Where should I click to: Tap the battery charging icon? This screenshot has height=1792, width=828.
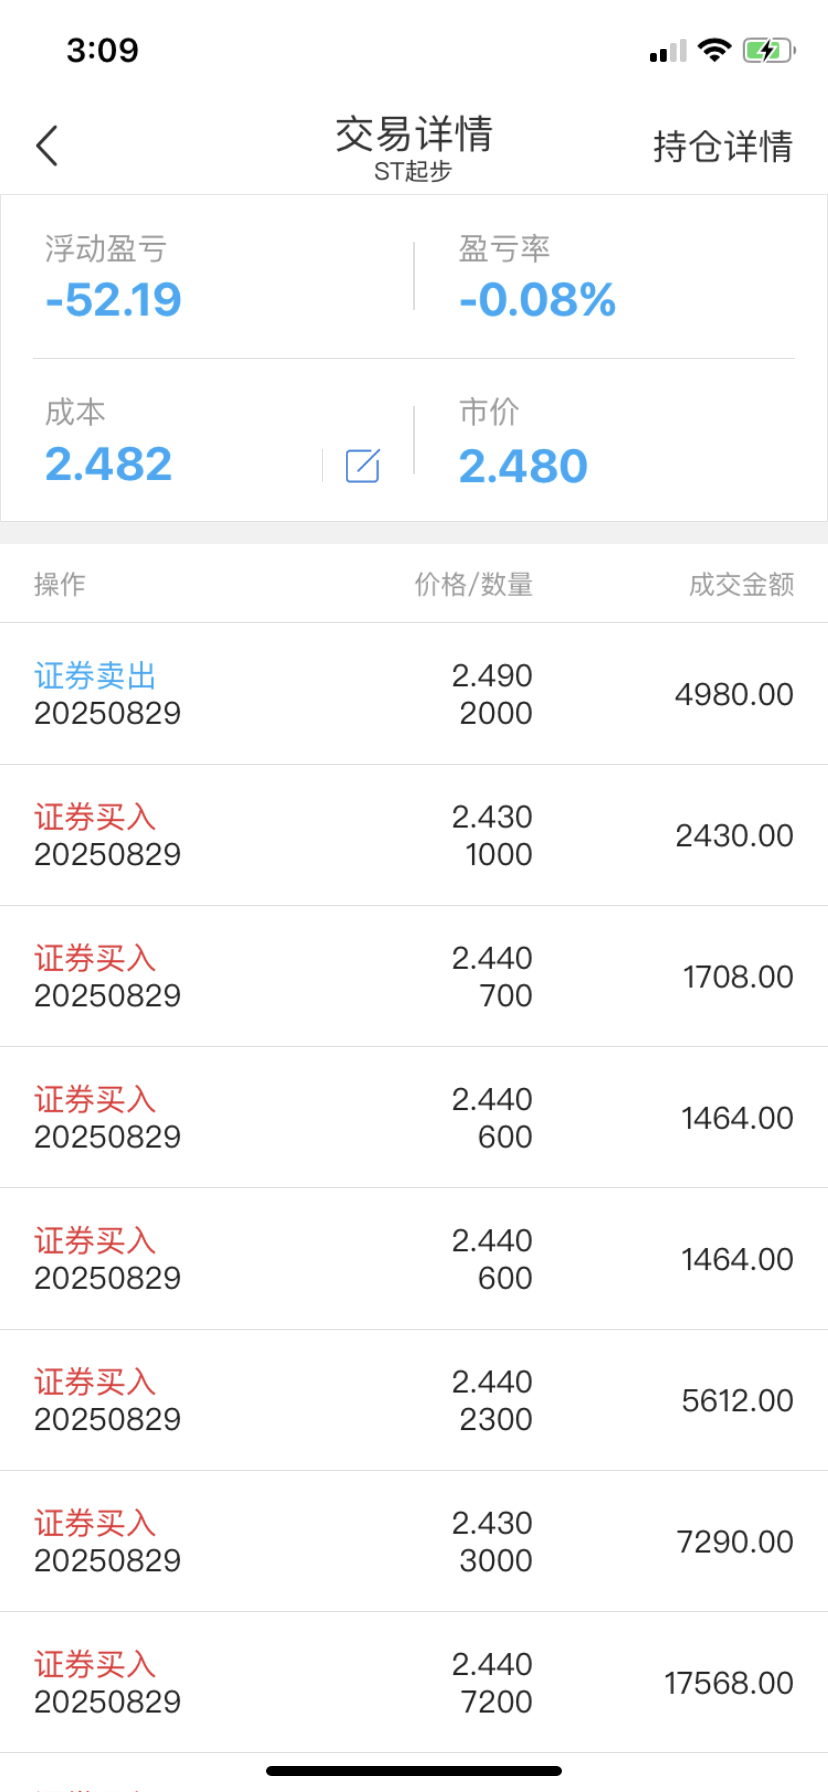tap(768, 50)
